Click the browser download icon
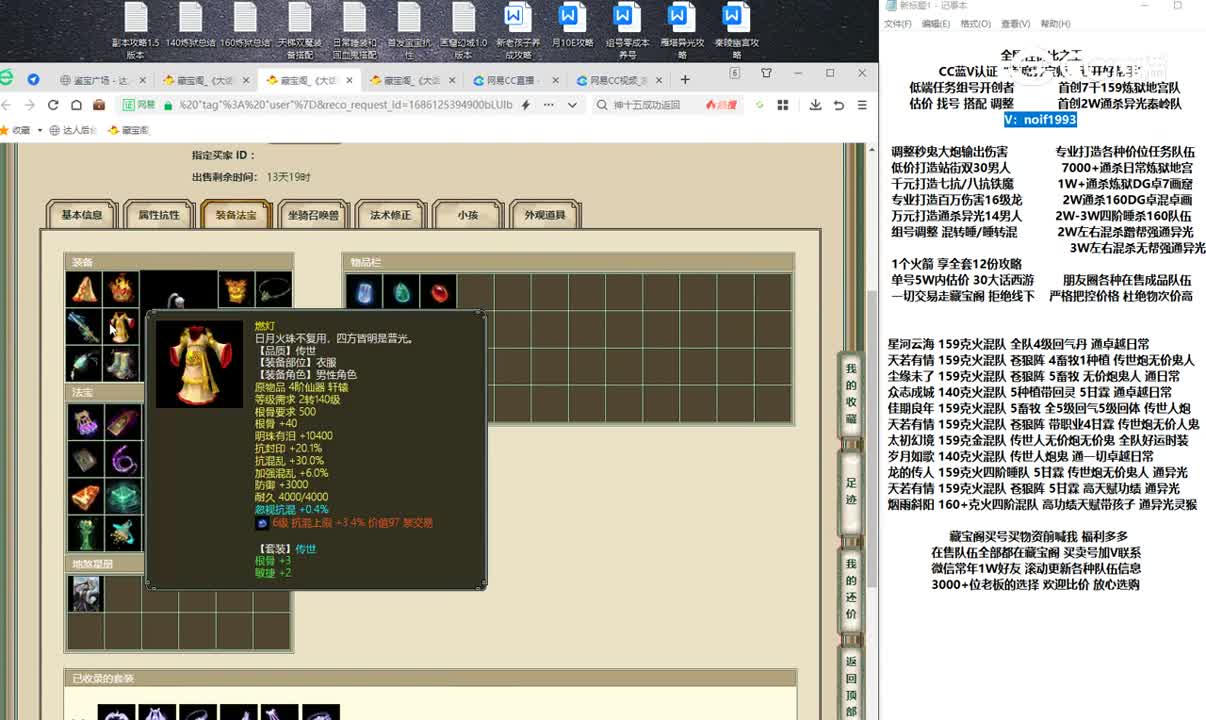This screenshot has width=1206, height=720. (815, 105)
